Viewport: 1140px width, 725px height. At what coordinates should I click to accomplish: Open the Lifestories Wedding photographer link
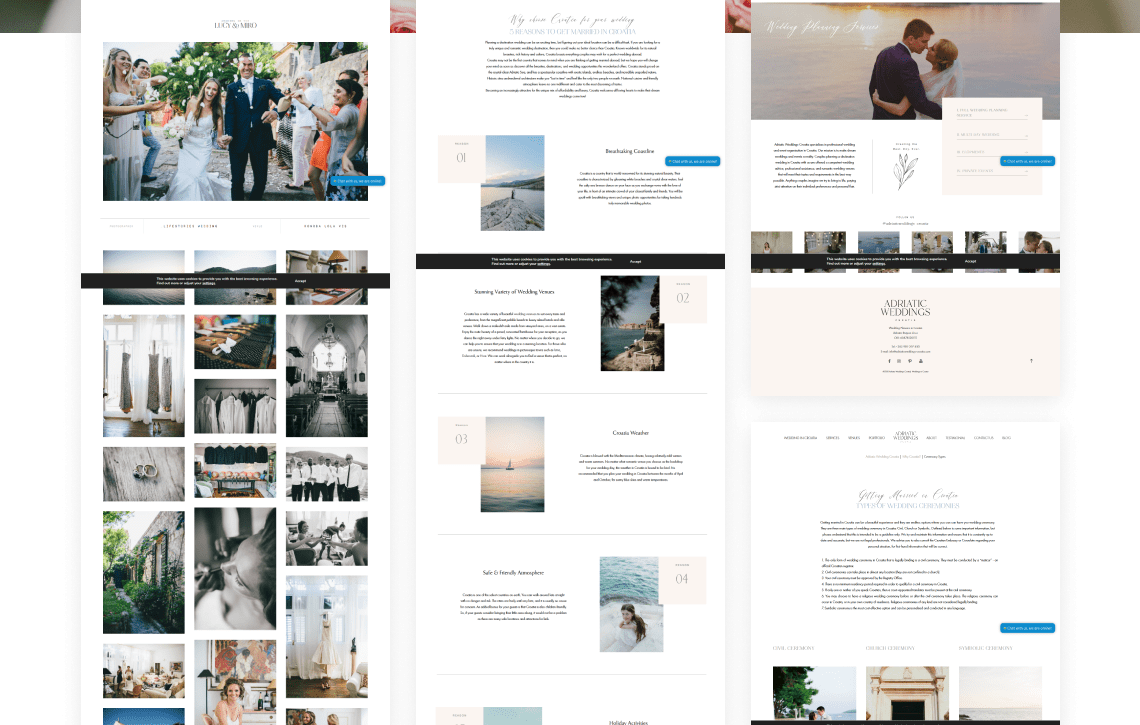click(190, 226)
